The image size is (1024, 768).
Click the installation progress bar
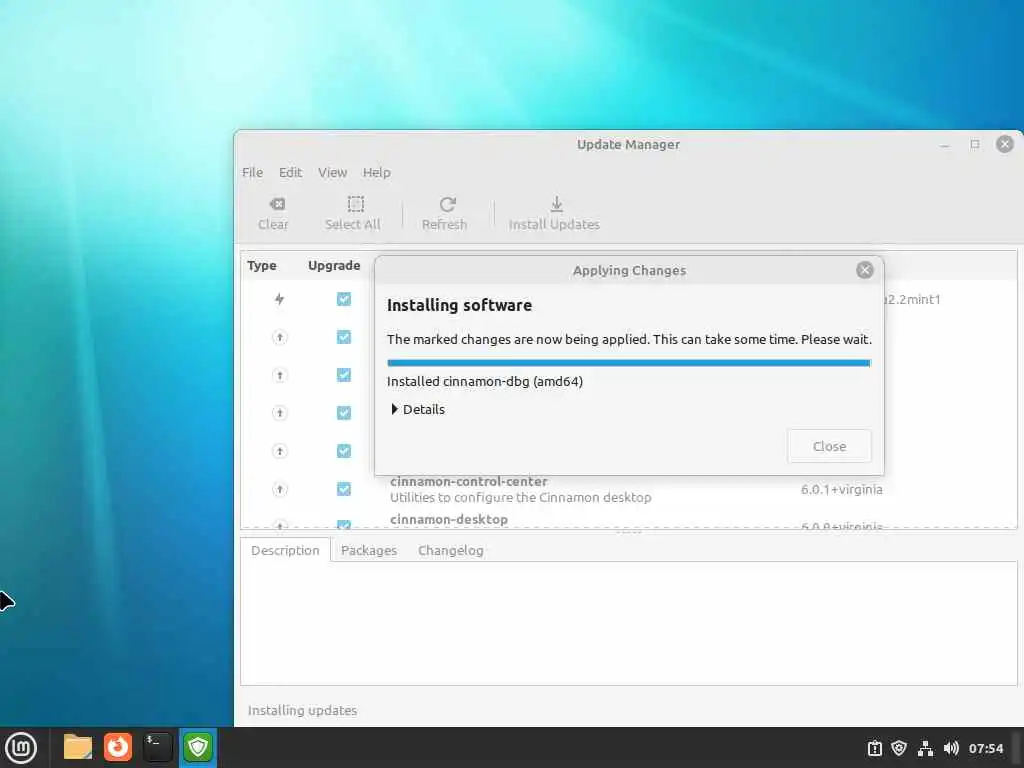(628, 362)
